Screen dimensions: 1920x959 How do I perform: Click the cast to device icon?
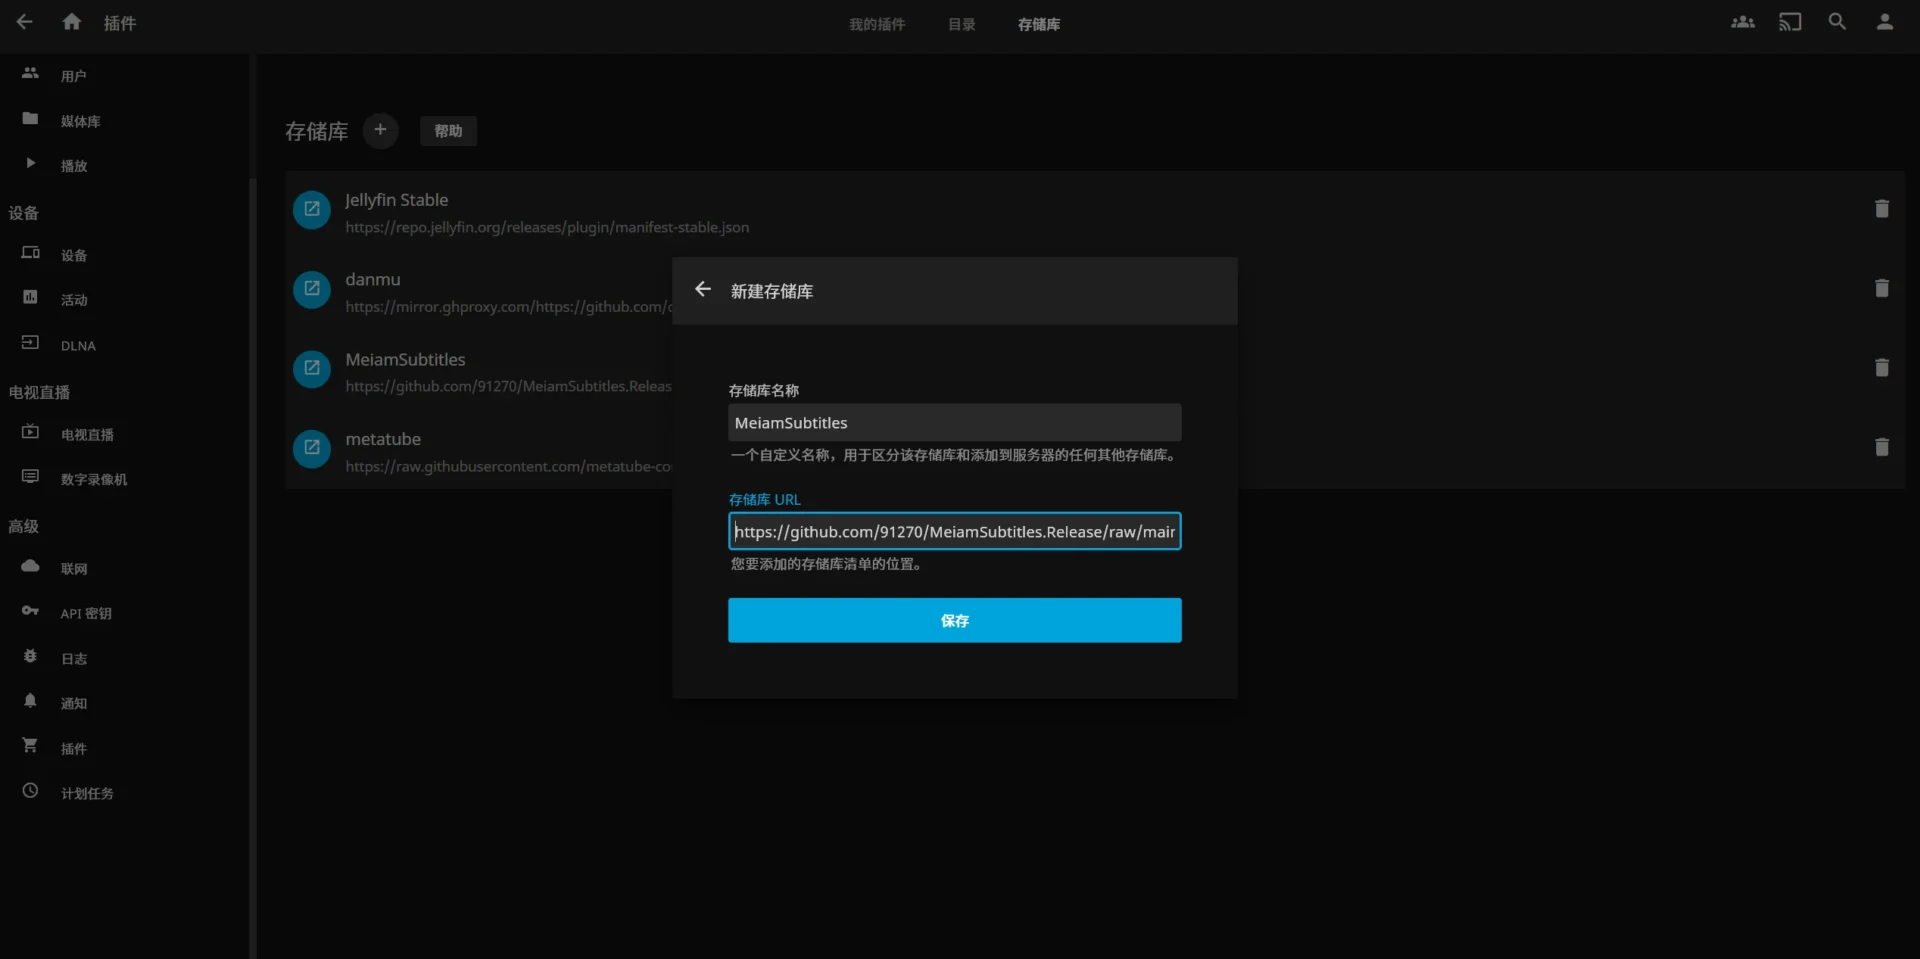(1789, 22)
